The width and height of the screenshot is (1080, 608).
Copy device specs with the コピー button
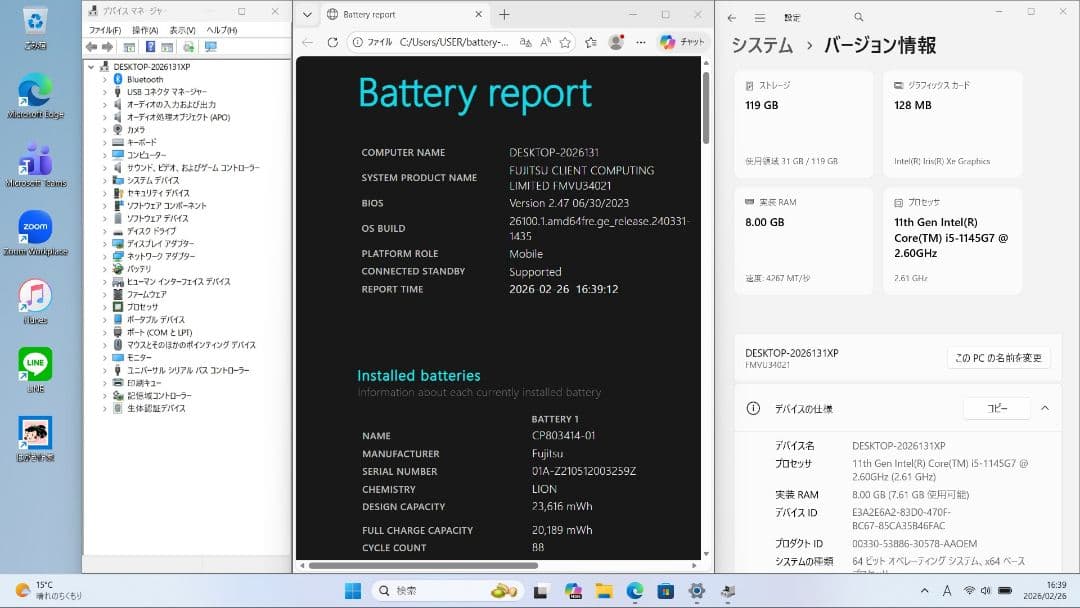996,408
